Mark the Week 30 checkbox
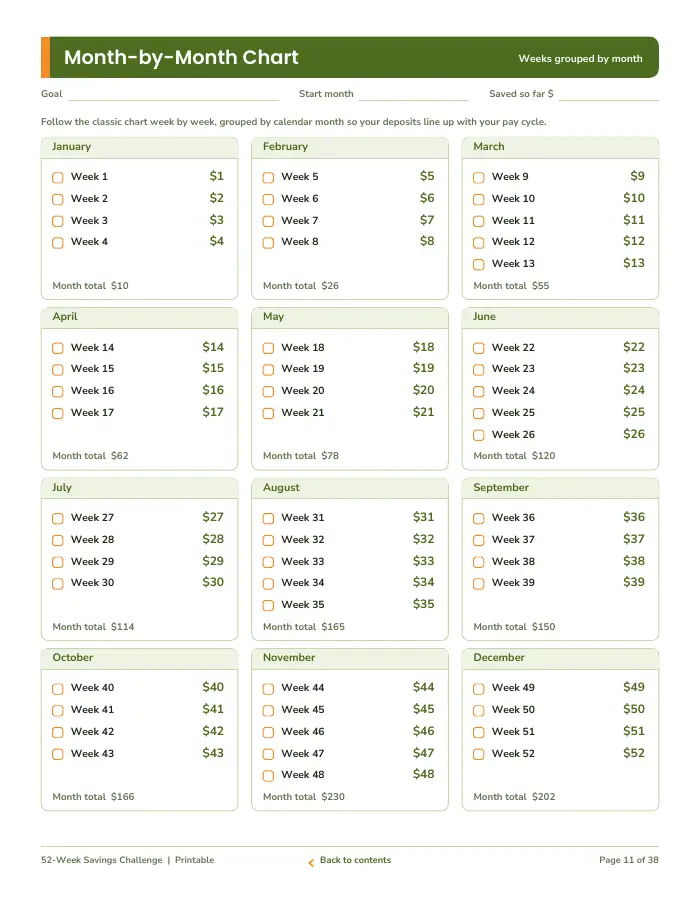 point(58,584)
